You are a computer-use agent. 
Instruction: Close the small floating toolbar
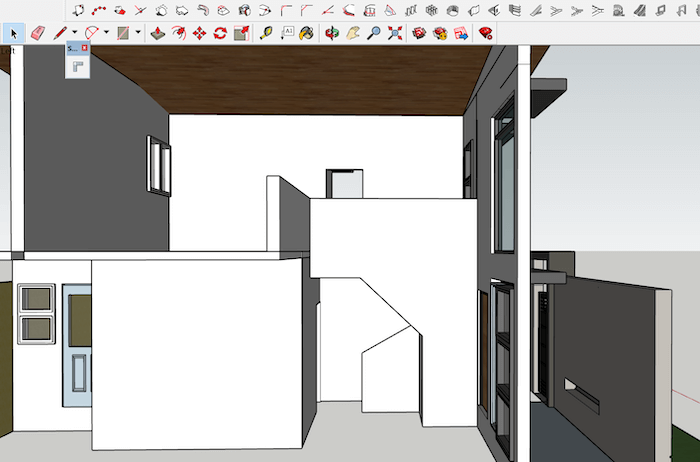point(85,47)
